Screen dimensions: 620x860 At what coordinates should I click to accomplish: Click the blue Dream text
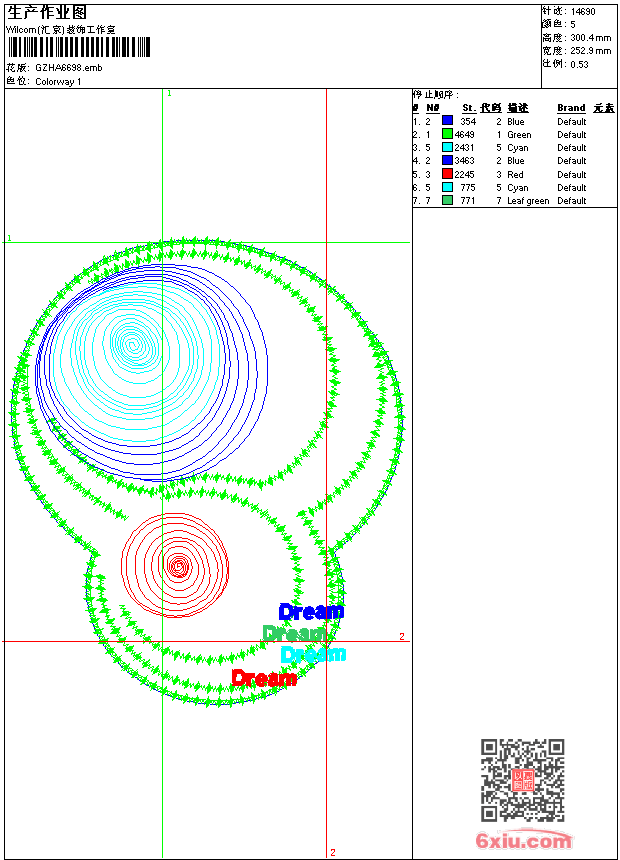[x=311, y=612]
